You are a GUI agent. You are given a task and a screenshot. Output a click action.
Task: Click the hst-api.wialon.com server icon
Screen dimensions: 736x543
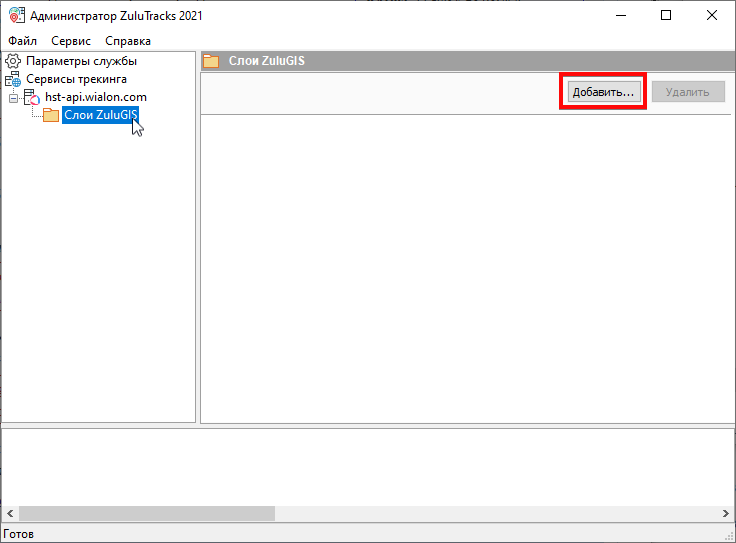click(x=32, y=97)
